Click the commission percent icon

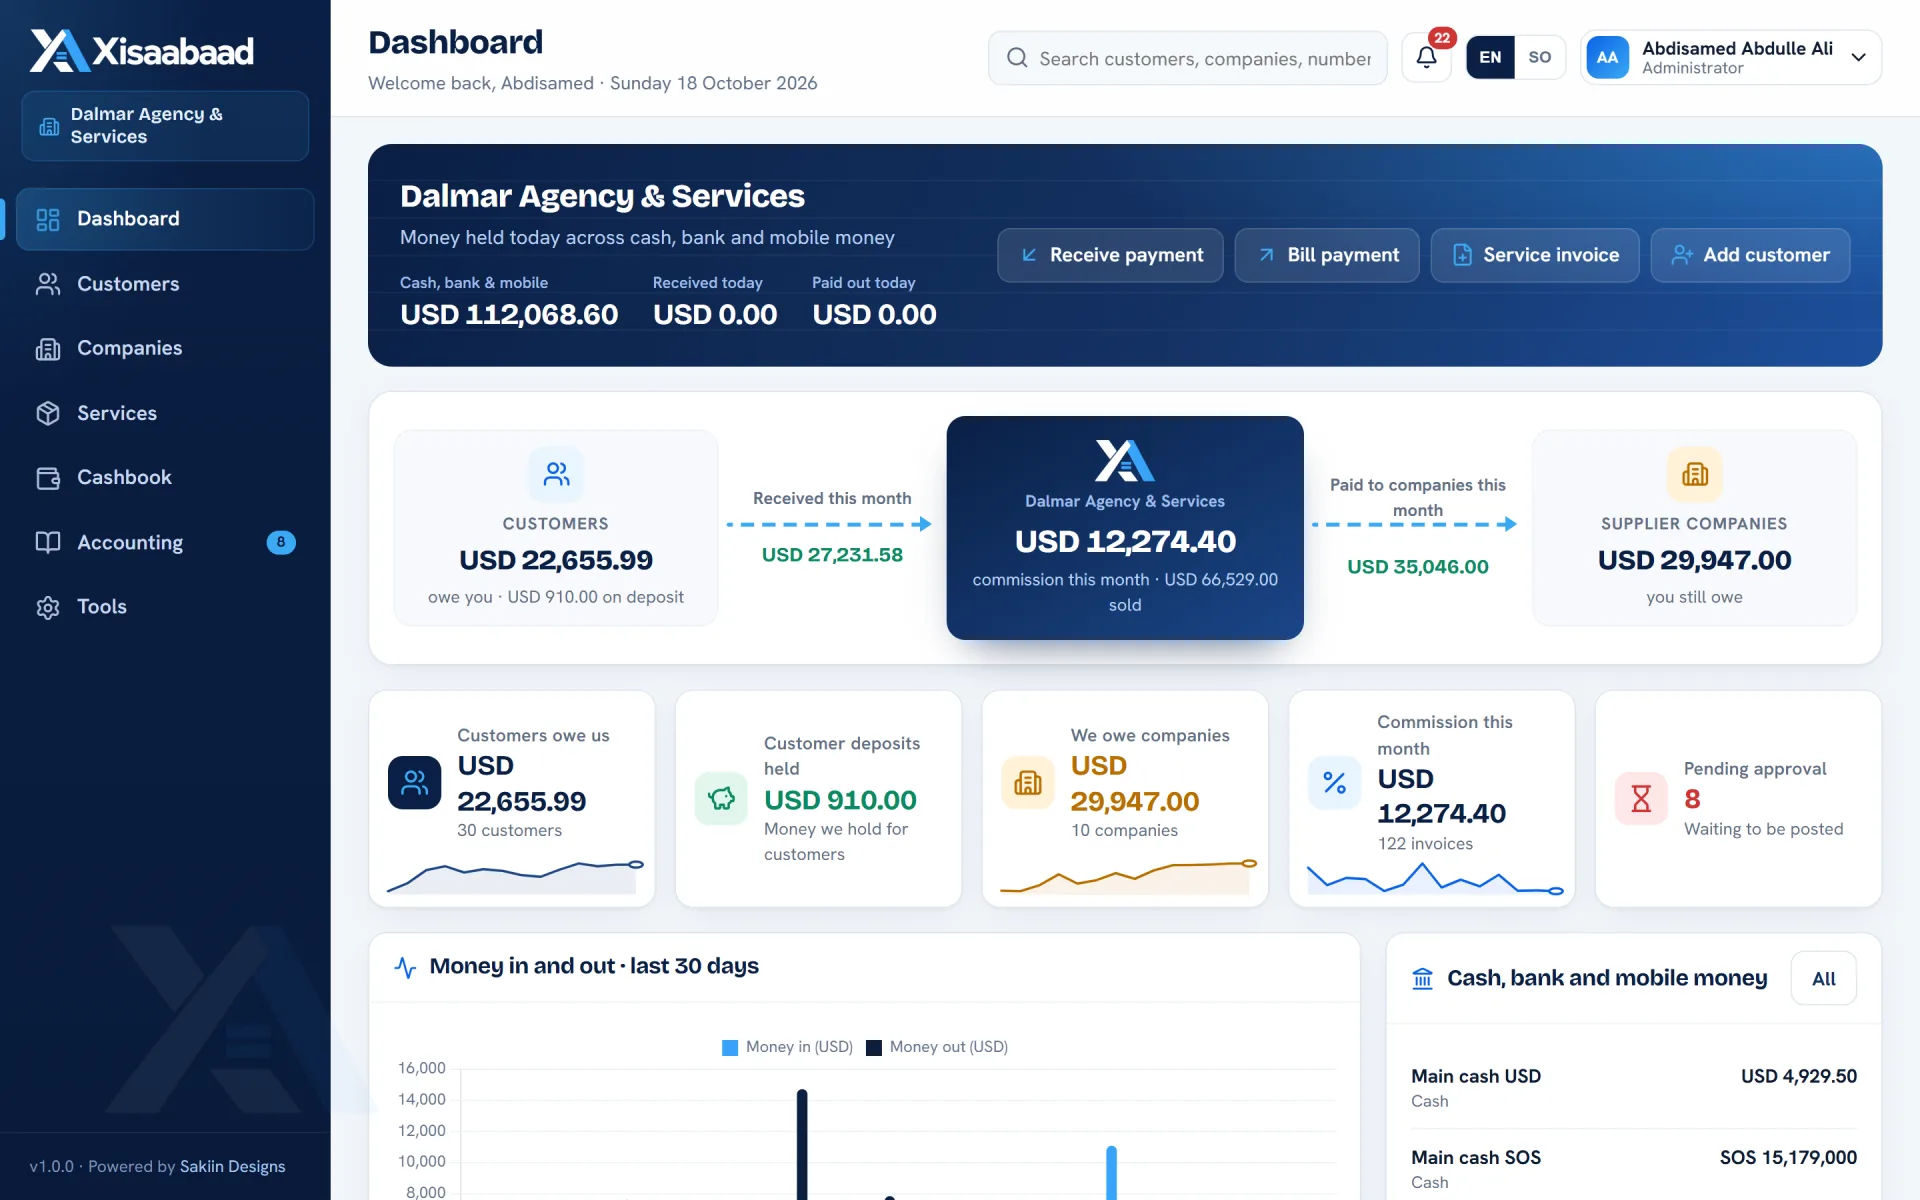click(x=1334, y=782)
